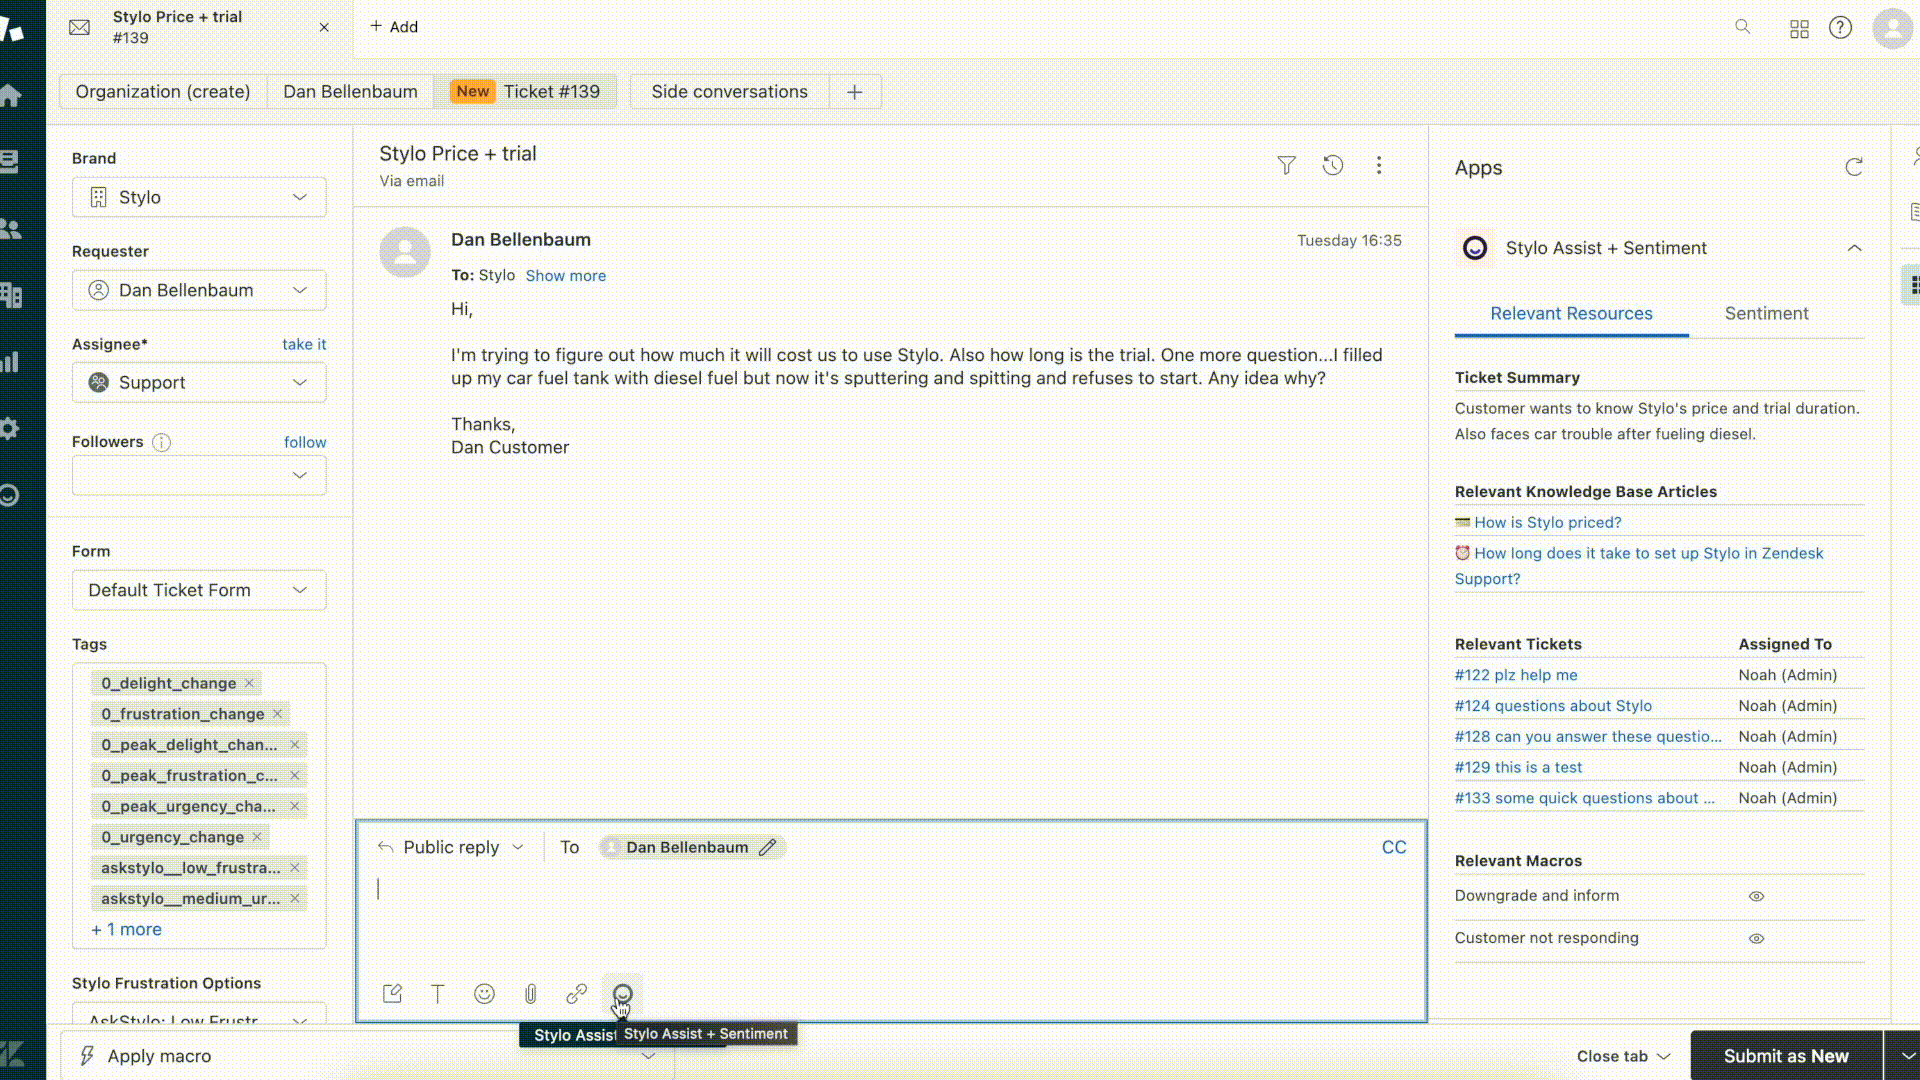Add side conversation plus button

855,92
